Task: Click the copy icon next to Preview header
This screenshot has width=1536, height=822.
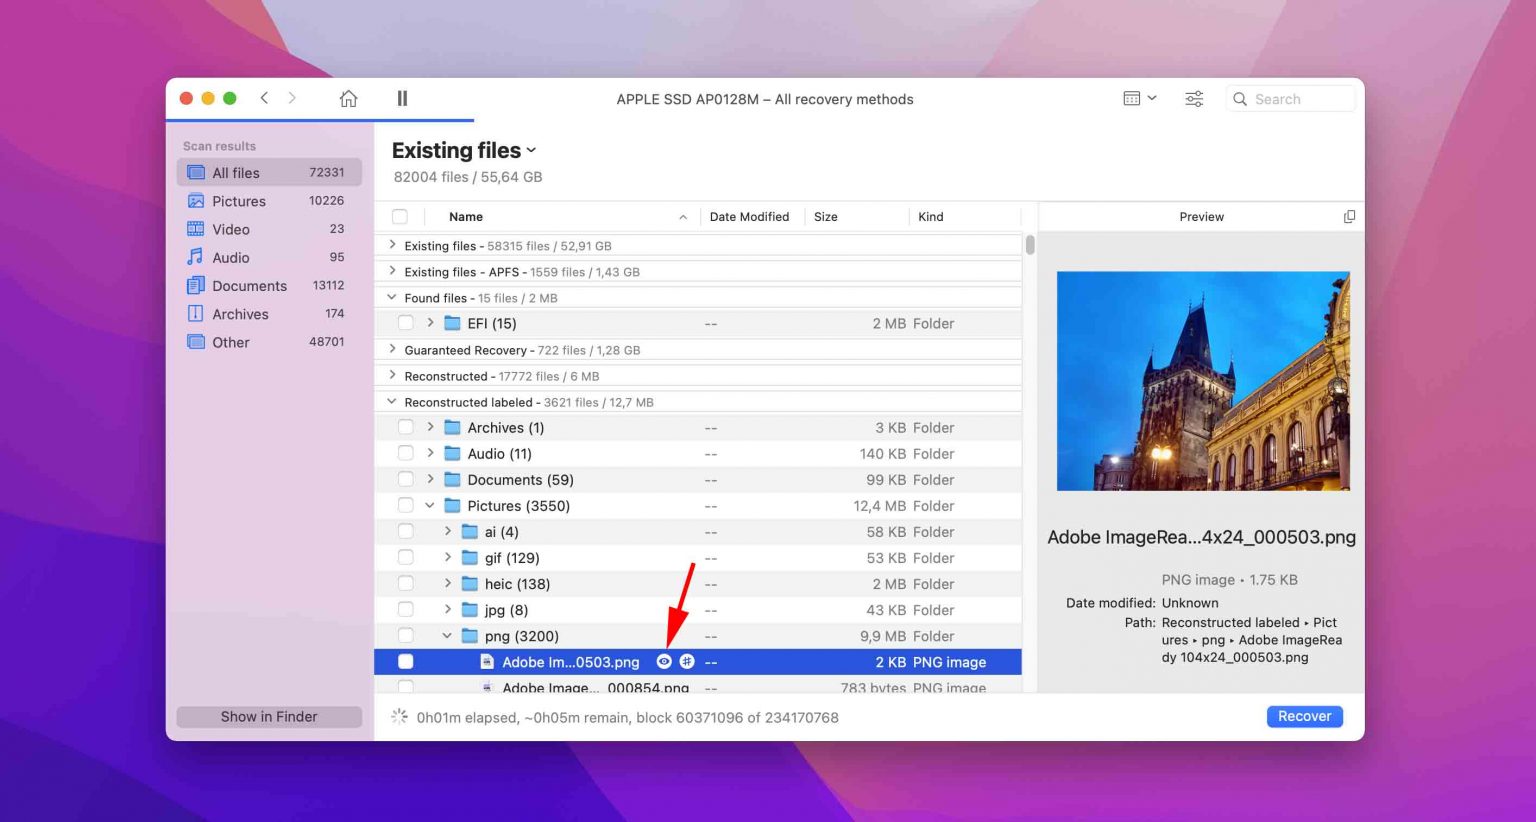Action: point(1349,215)
